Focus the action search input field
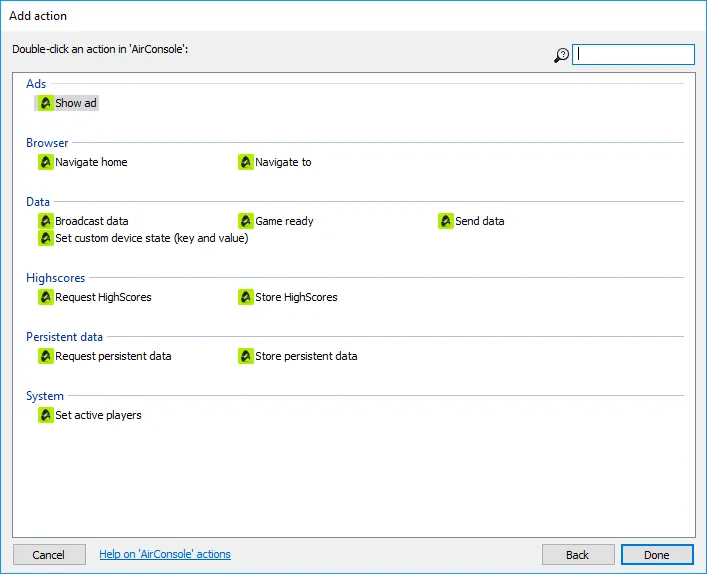The width and height of the screenshot is (707, 574). [633, 54]
